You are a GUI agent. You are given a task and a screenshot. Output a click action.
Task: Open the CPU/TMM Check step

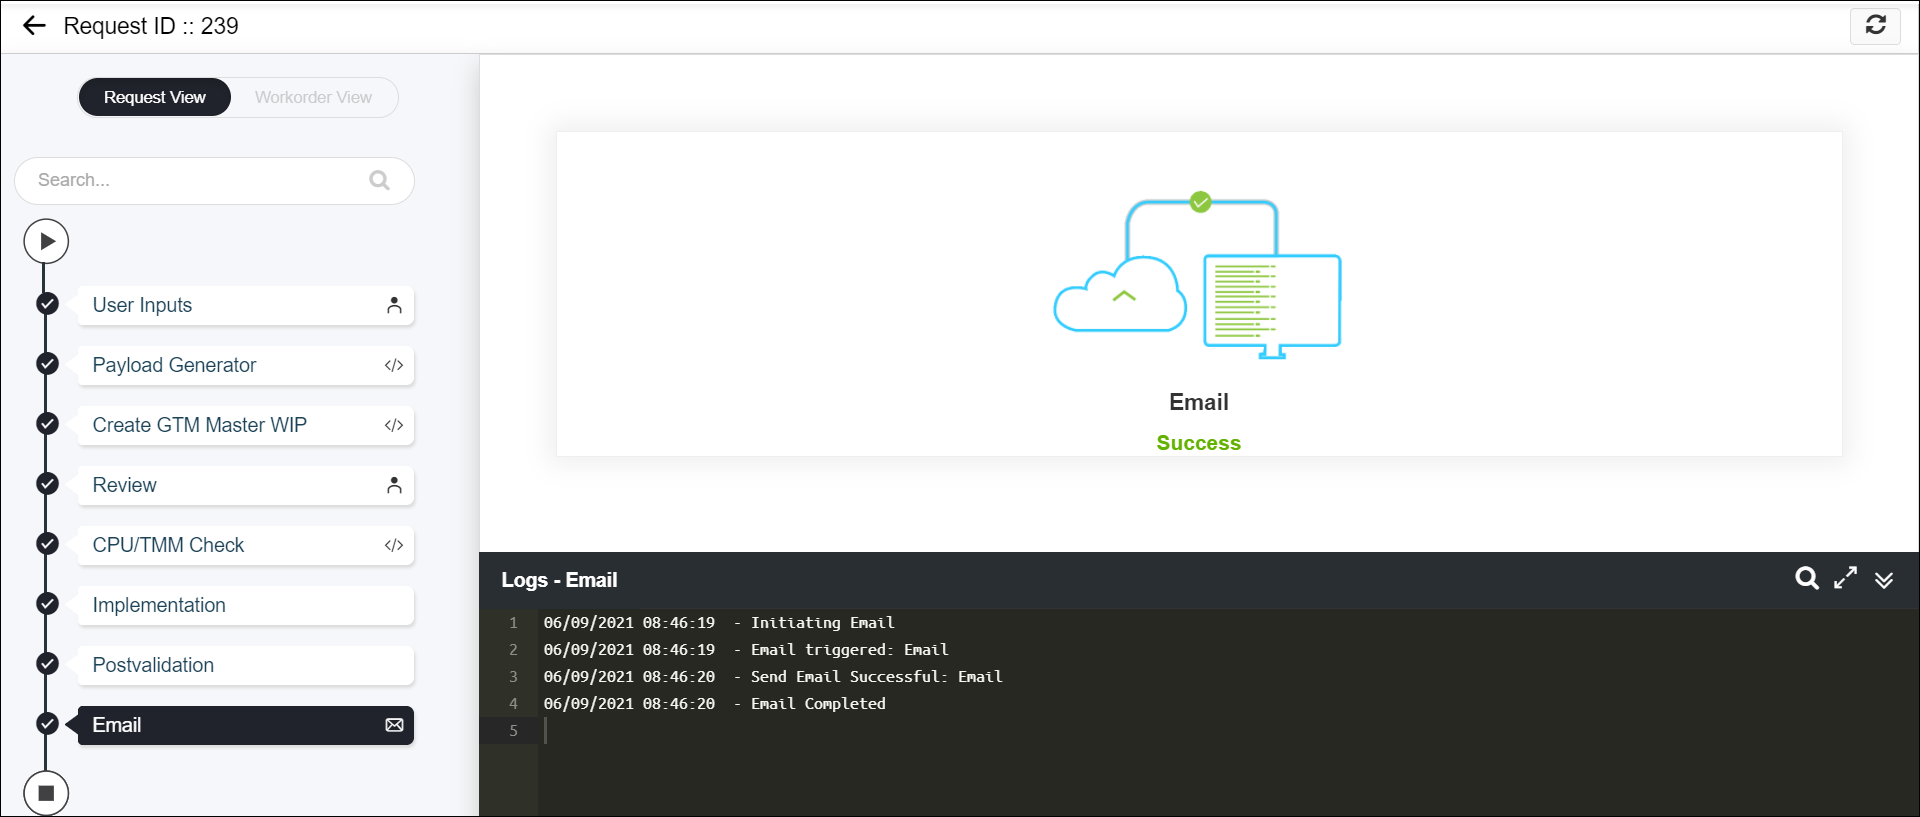click(245, 545)
